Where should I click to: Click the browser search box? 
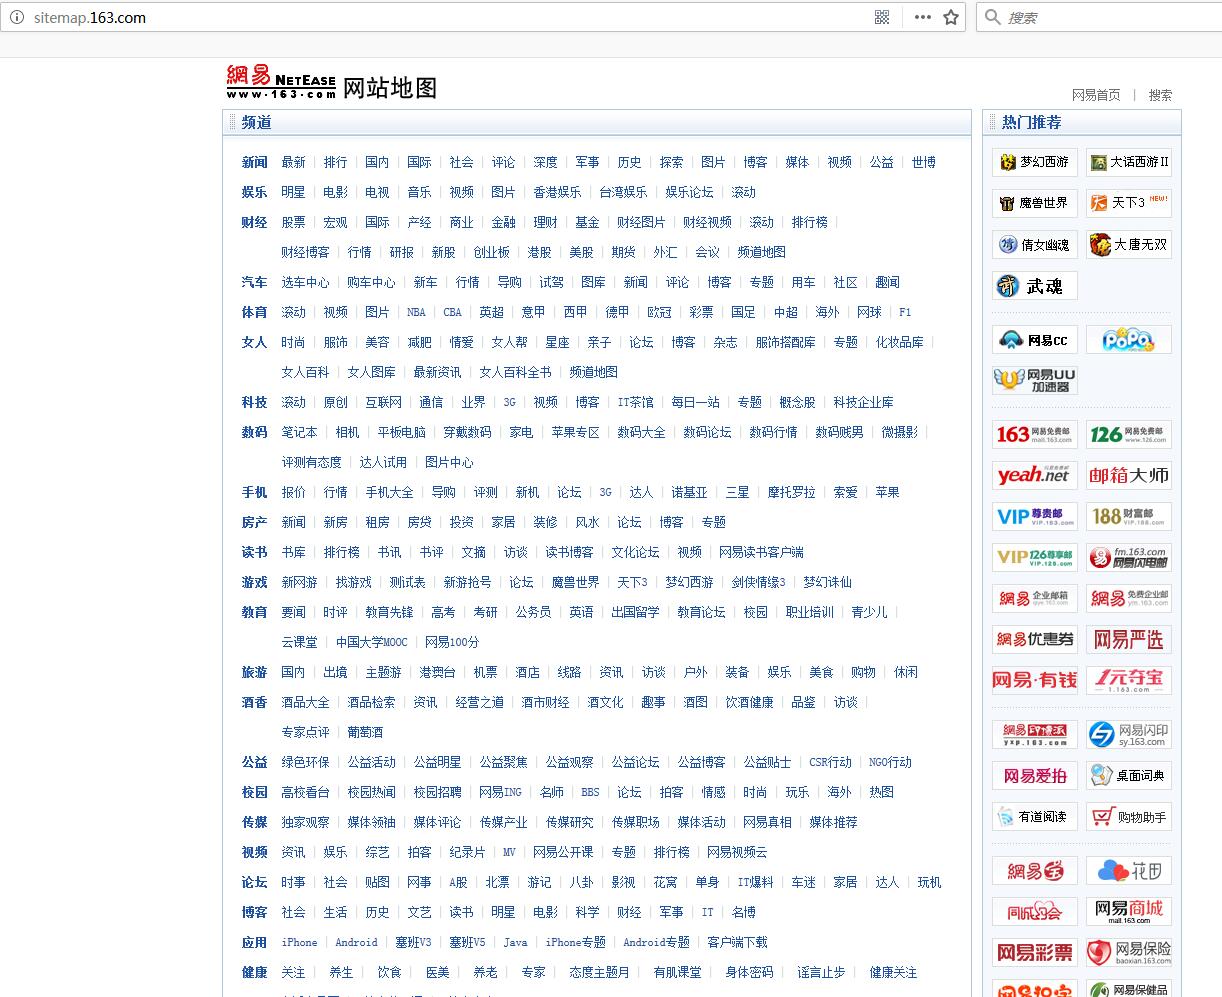point(1100,17)
